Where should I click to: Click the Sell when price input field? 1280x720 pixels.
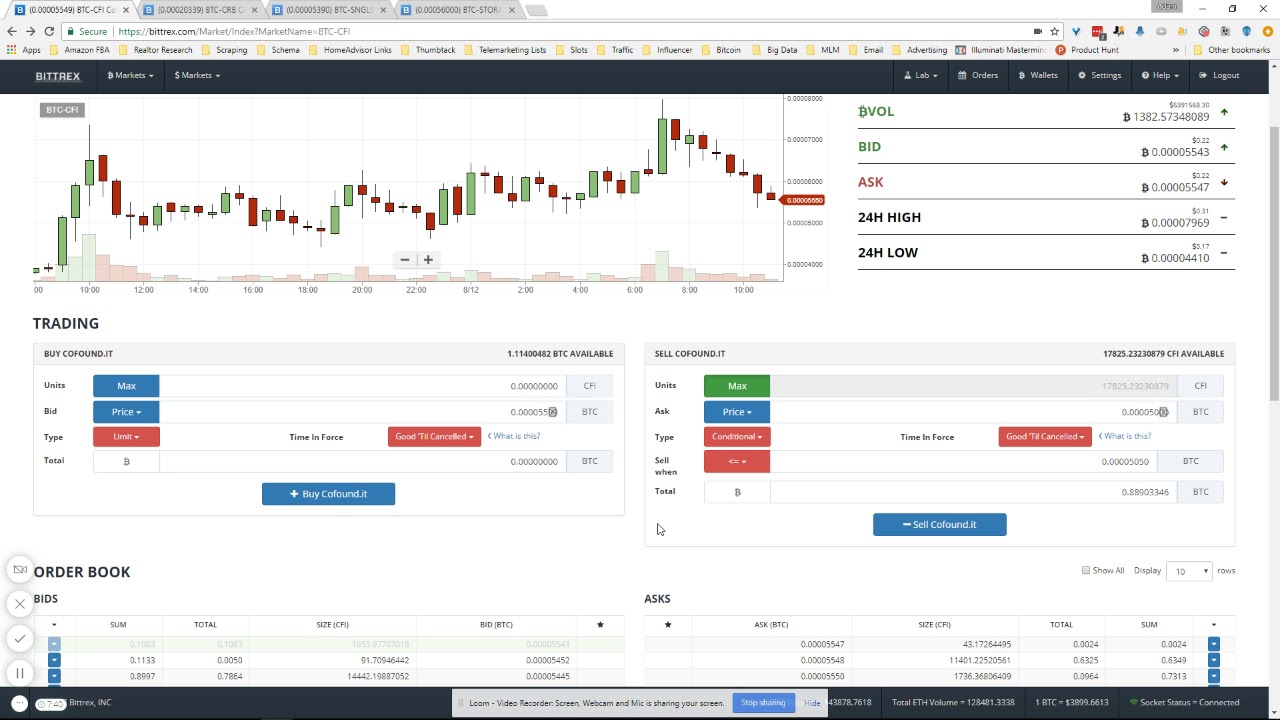(x=963, y=461)
